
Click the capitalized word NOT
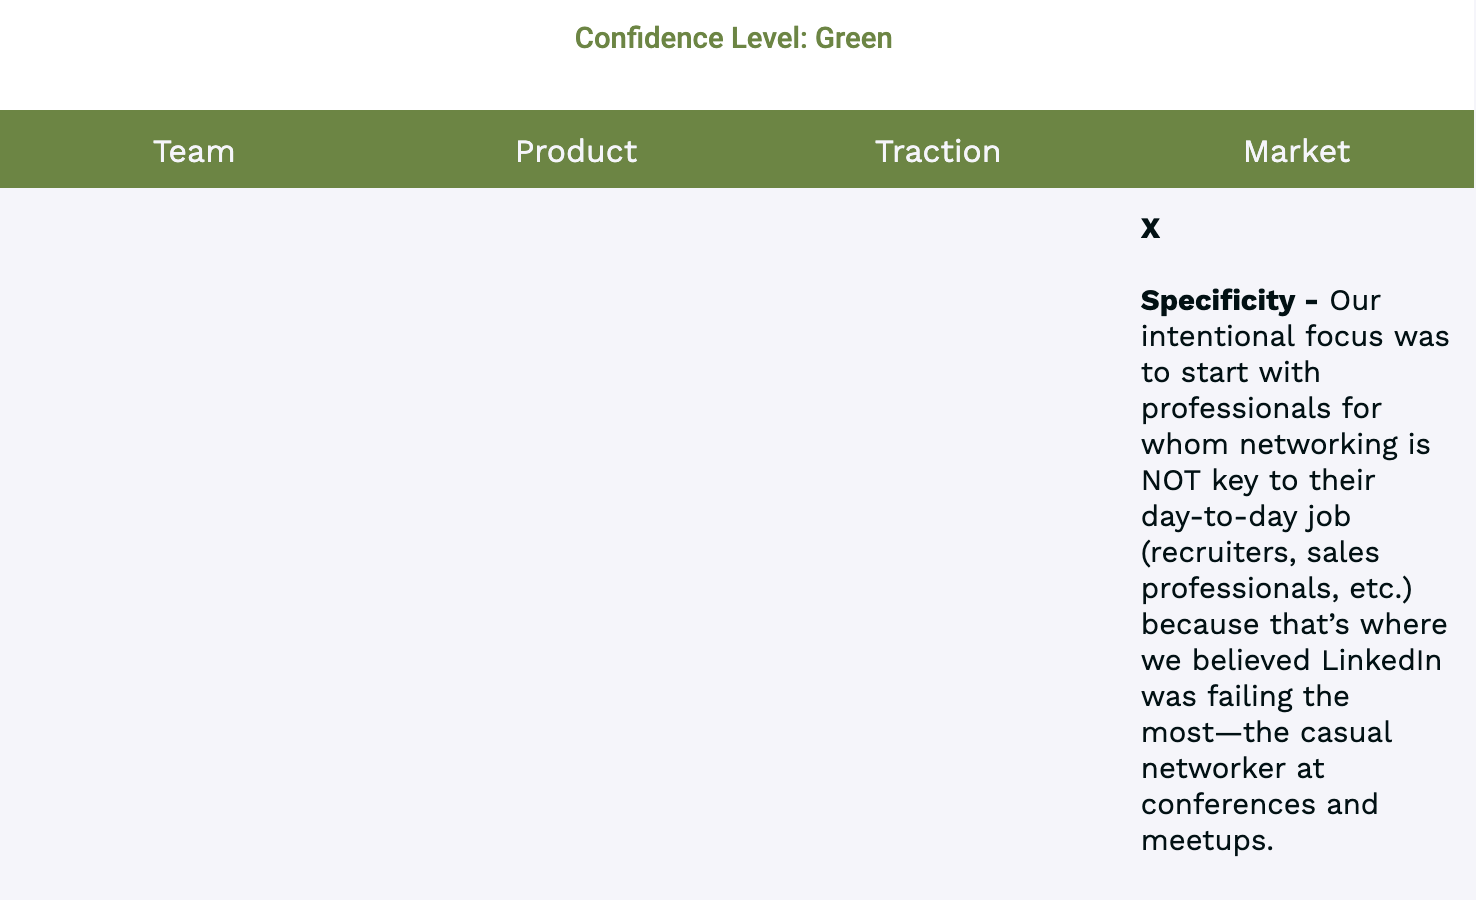point(1171,480)
